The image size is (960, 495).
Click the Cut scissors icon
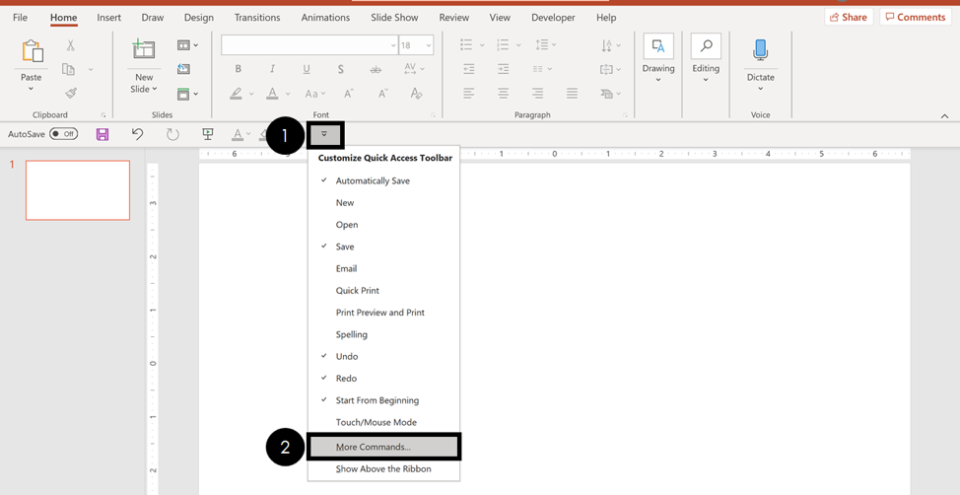(70, 45)
